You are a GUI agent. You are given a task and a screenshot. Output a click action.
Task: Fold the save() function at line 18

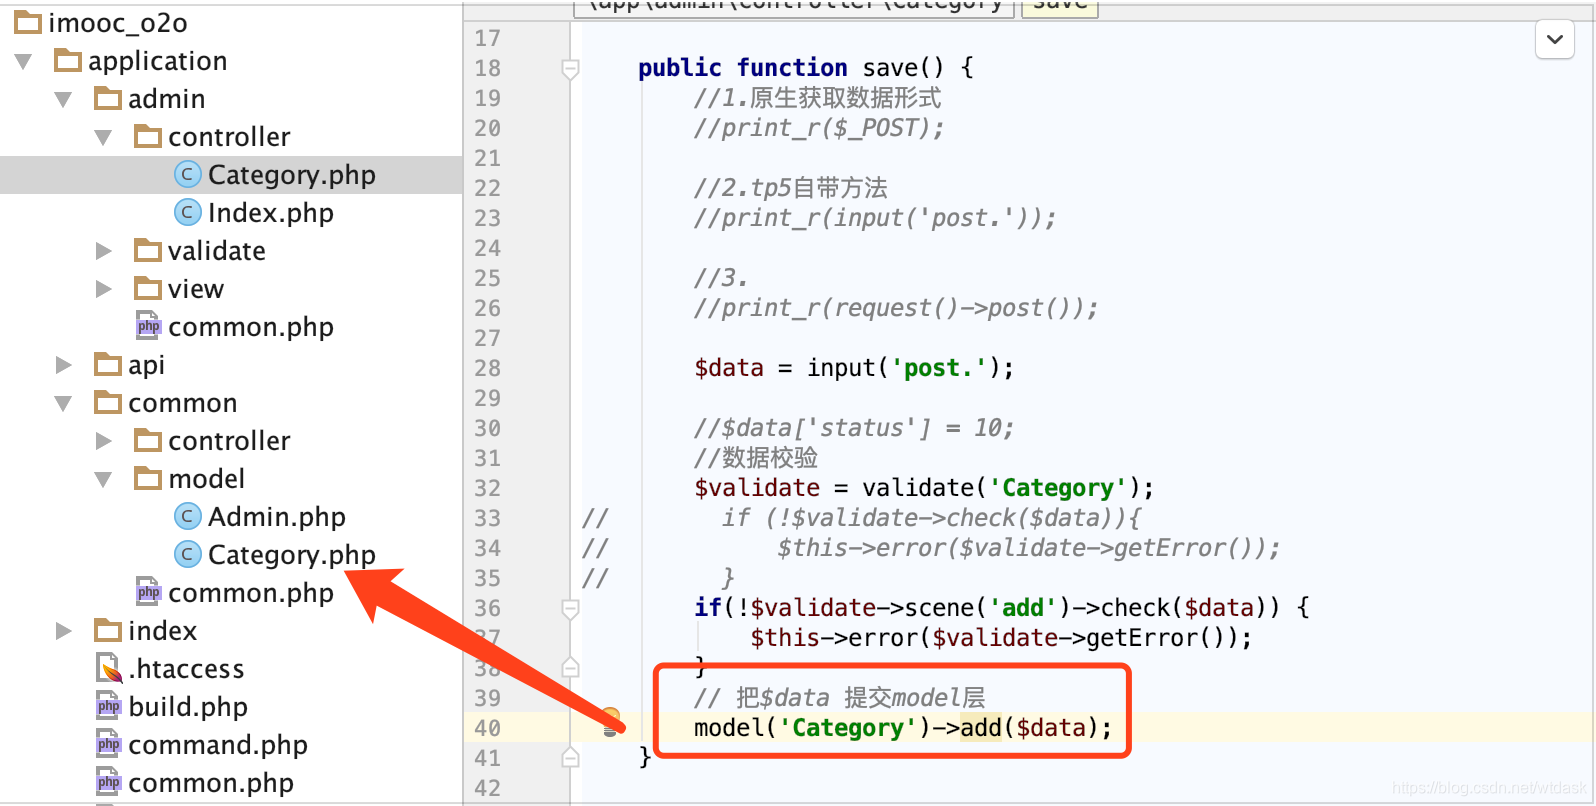(x=570, y=68)
